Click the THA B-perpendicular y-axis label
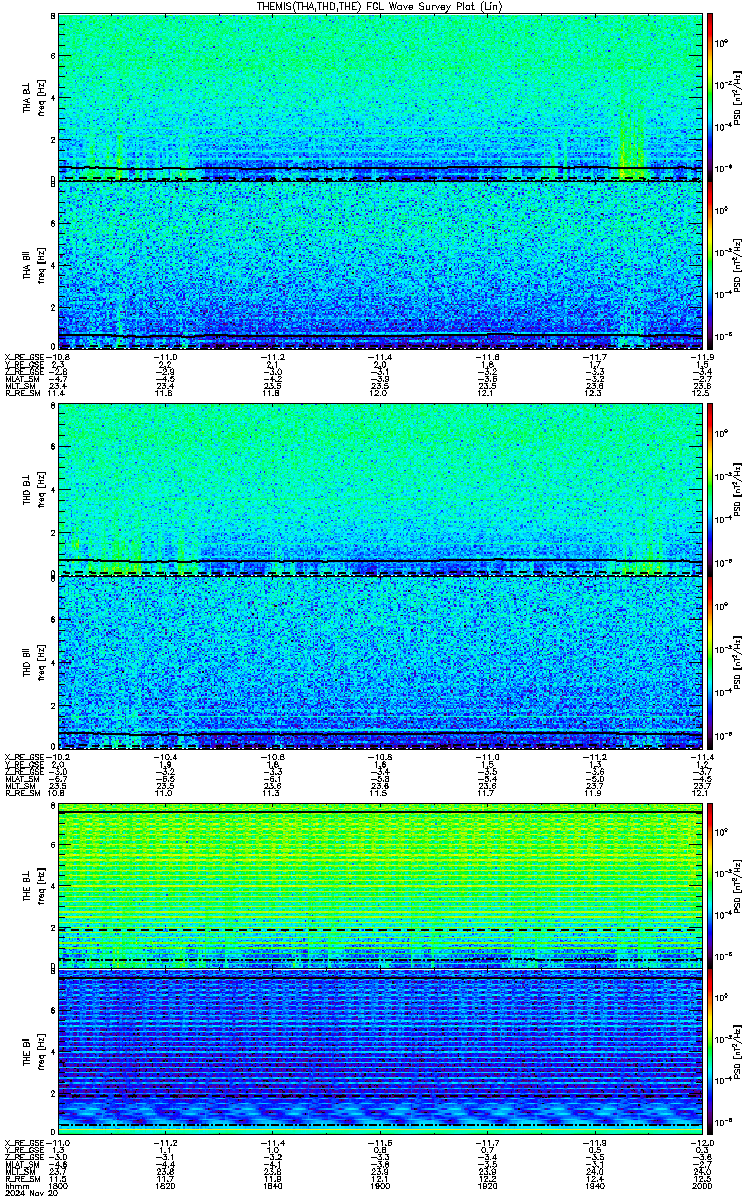The height and width of the screenshot is (1200, 750). pyautogui.click(x=29, y=97)
